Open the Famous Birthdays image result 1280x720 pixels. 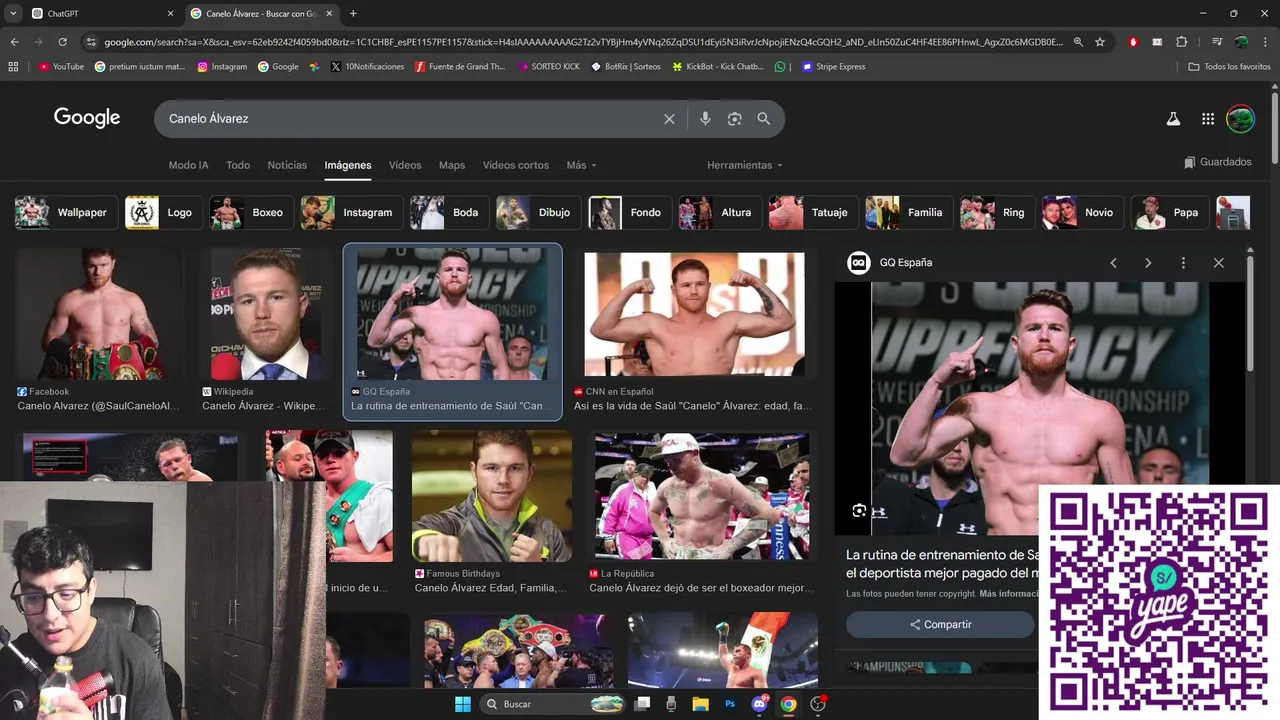pyautogui.click(x=492, y=497)
